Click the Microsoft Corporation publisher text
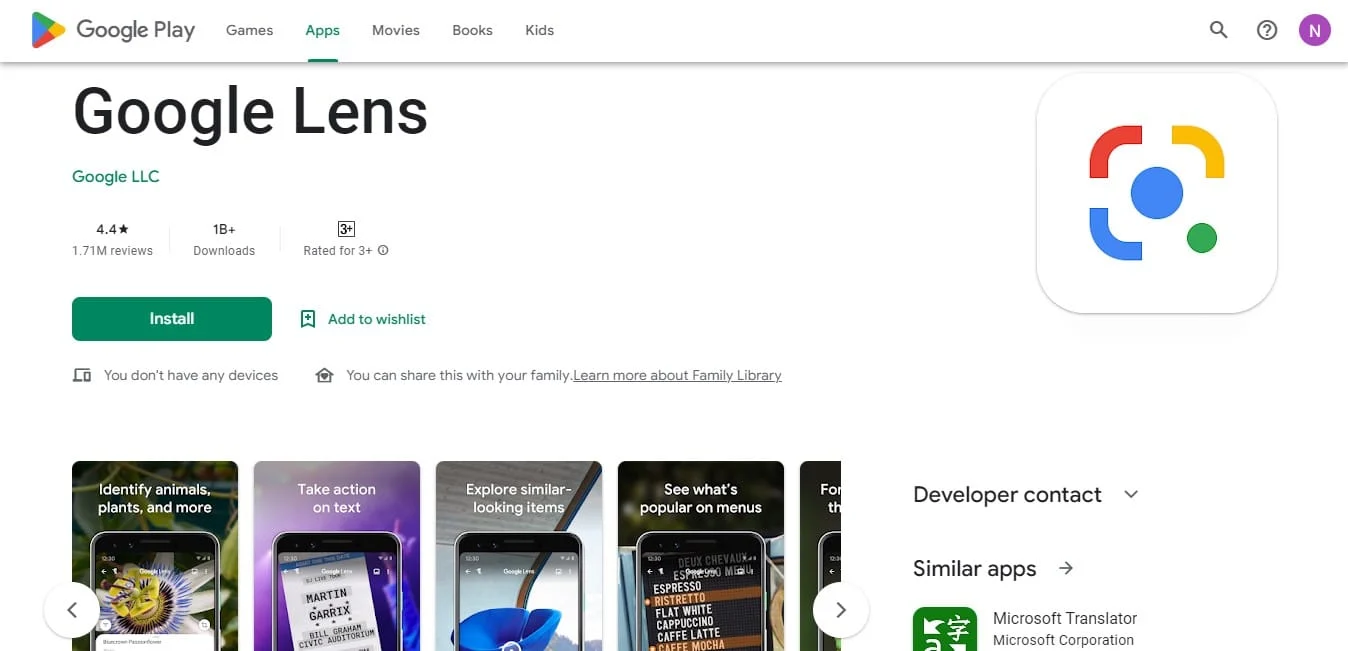The image size is (1348, 651). (1063, 640)
